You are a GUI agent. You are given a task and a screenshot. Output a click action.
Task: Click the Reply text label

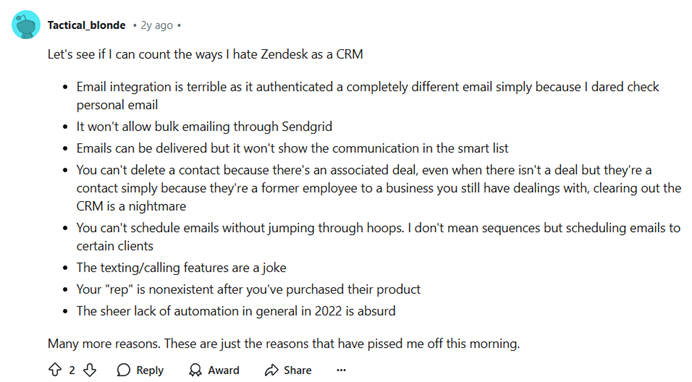point(150,370)
